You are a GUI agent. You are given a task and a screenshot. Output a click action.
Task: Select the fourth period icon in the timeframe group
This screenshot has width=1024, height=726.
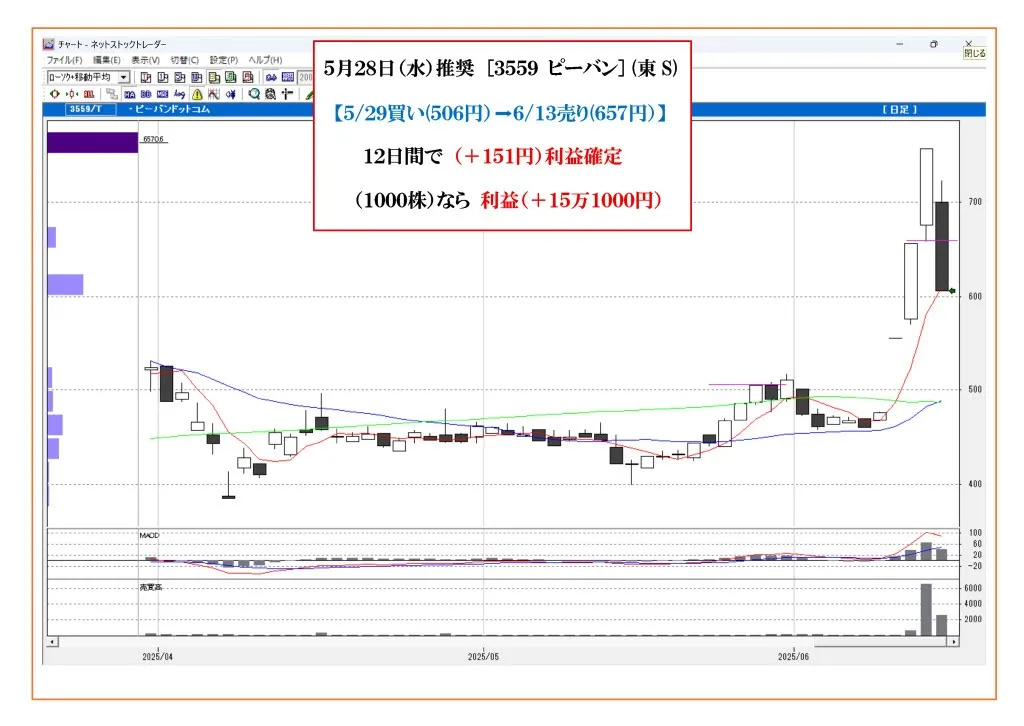tap(197, 78)
